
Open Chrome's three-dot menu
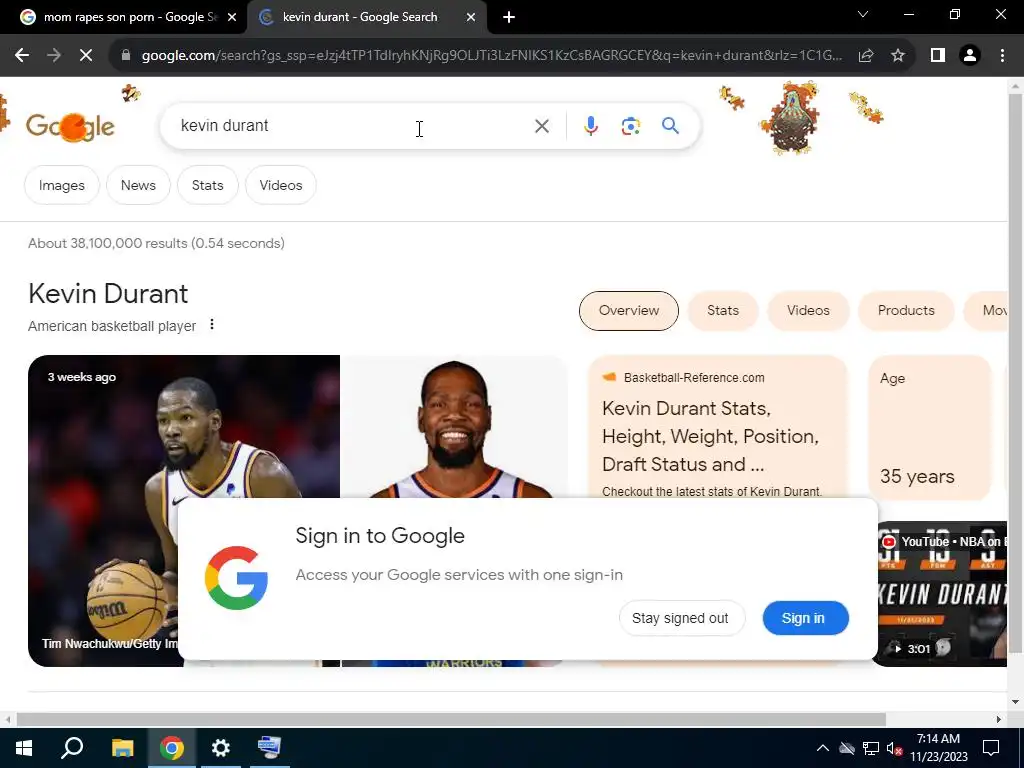click(1002, 56)
